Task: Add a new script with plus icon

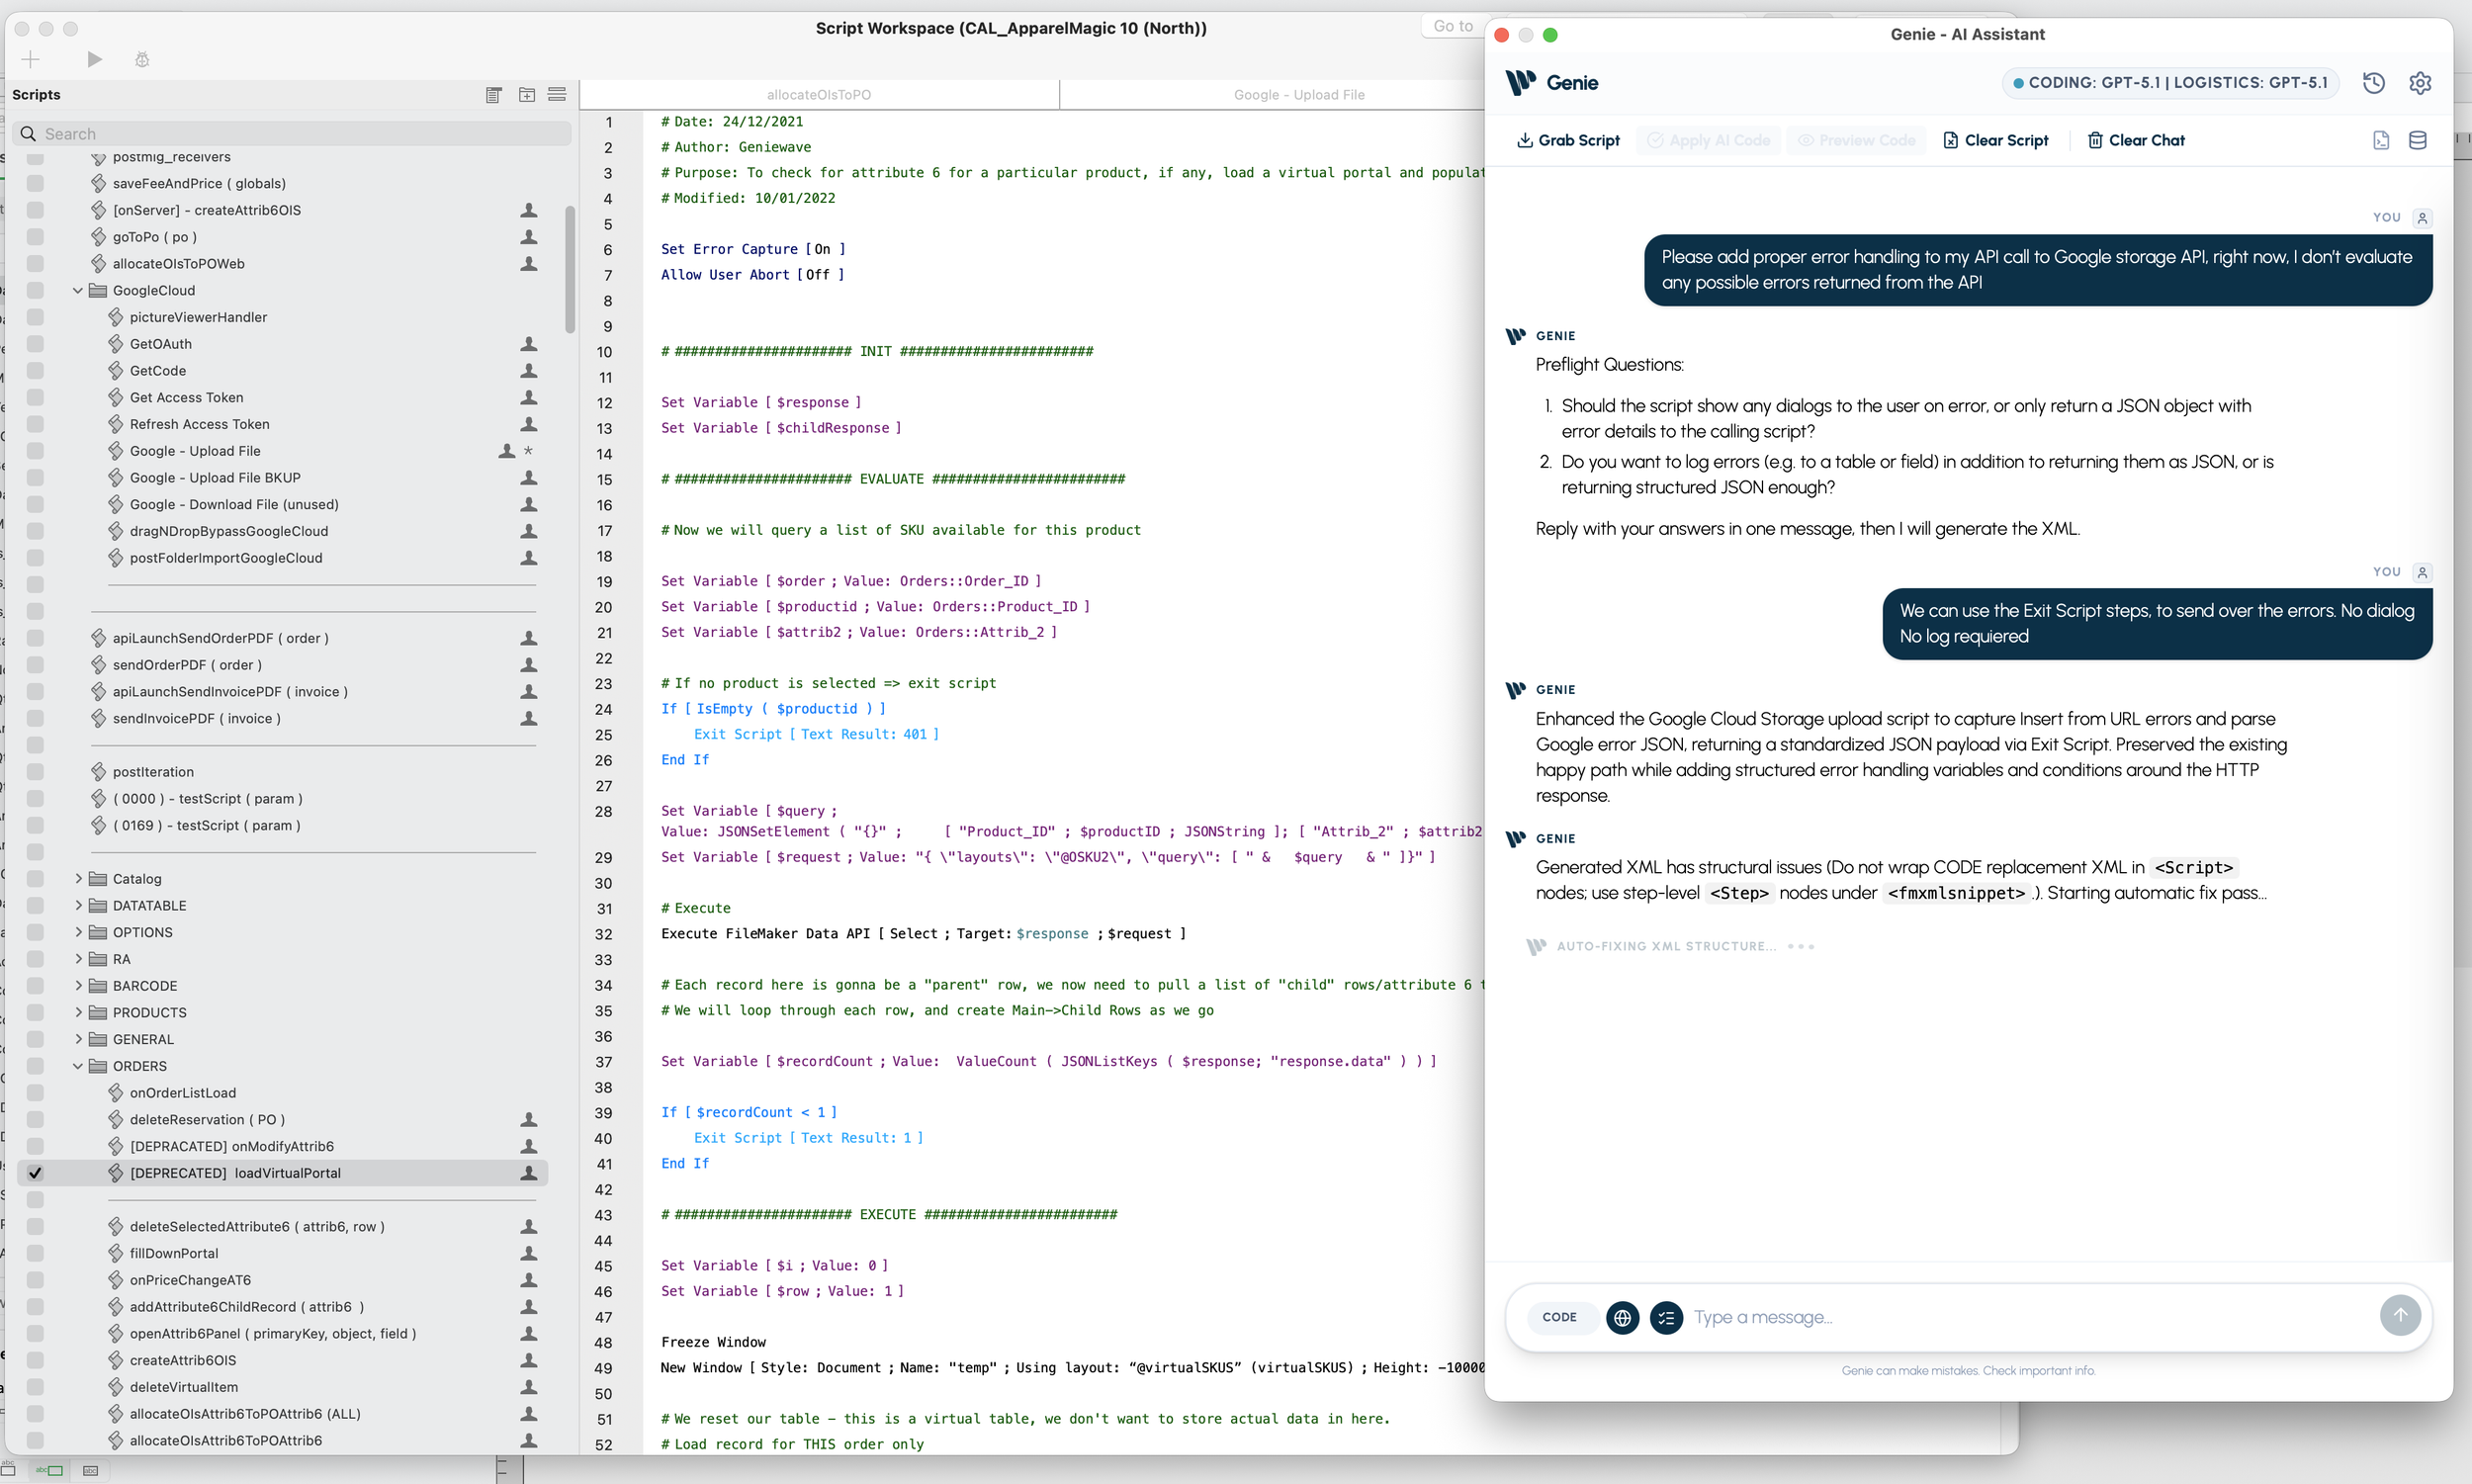Action: point(31,60)
